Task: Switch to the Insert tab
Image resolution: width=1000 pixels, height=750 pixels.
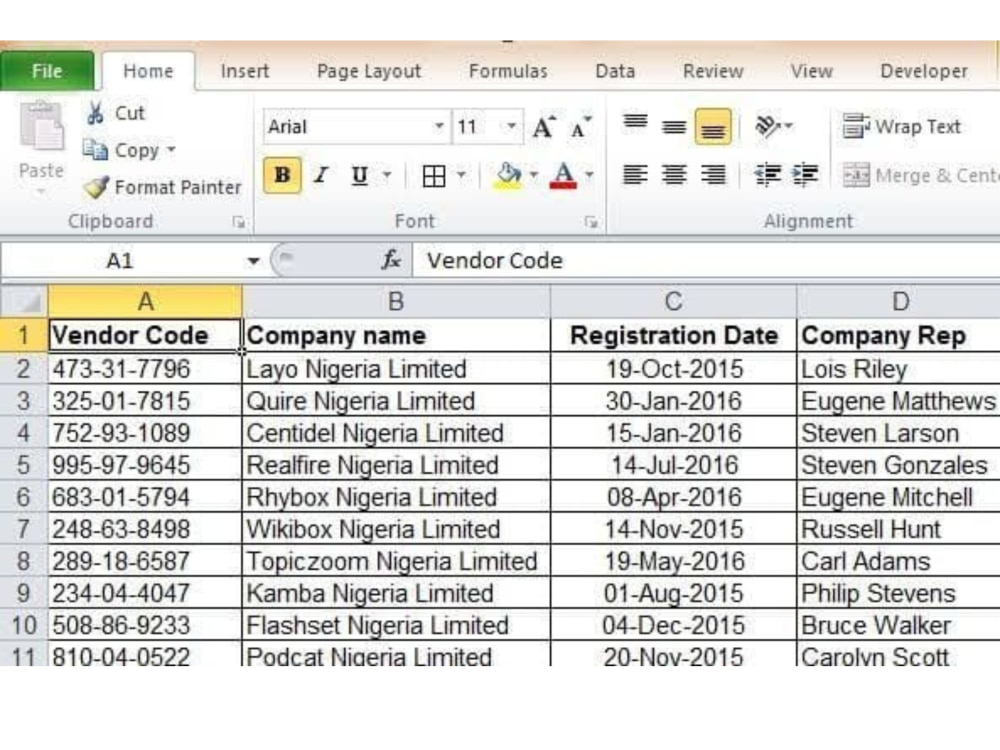Action: point(245,71)
